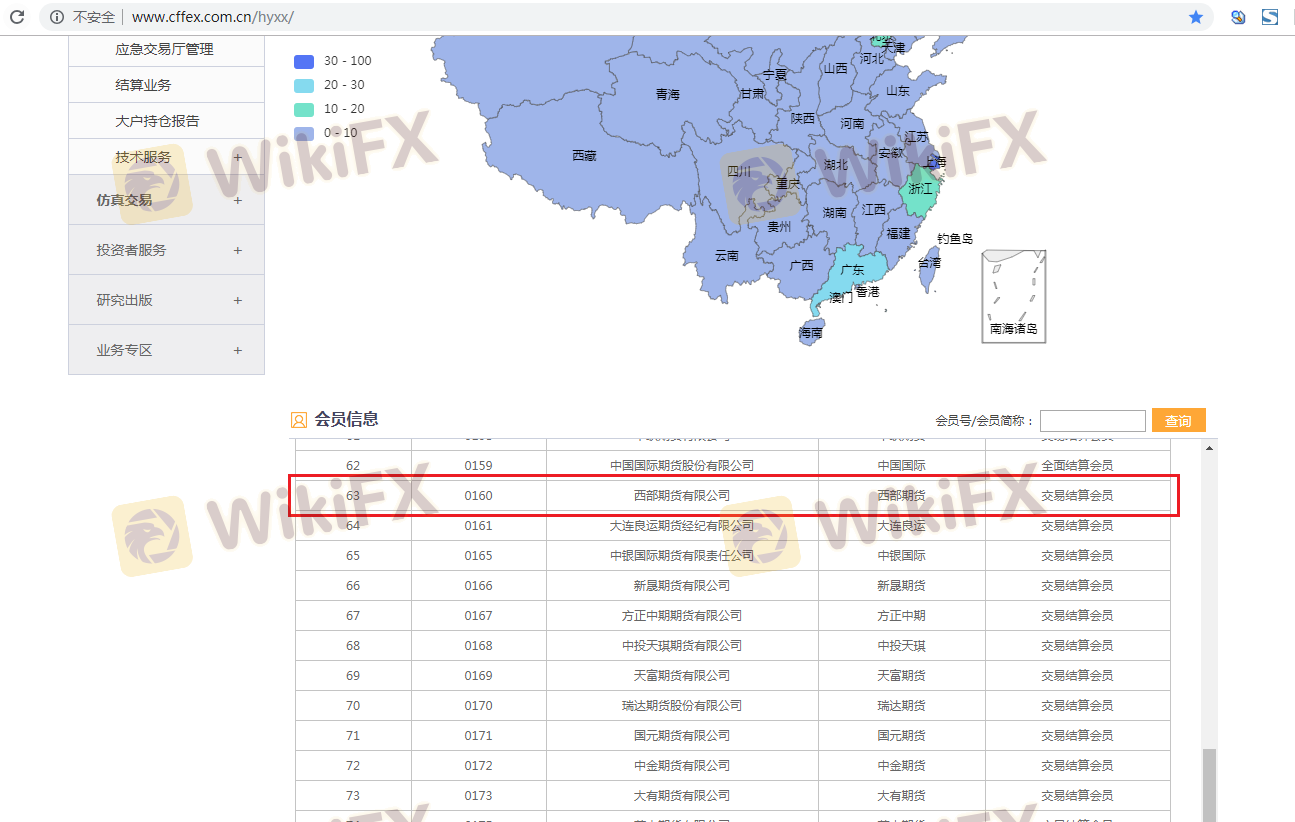This screenshot has height=822, width=1295.
Task: Open the magnifier extension icon in toolbar
Action: (1238, 17)
